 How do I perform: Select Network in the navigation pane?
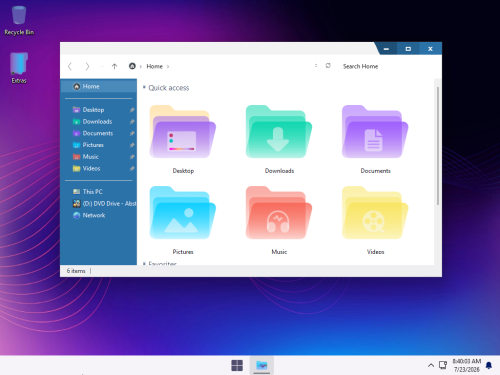coord(94,215)
